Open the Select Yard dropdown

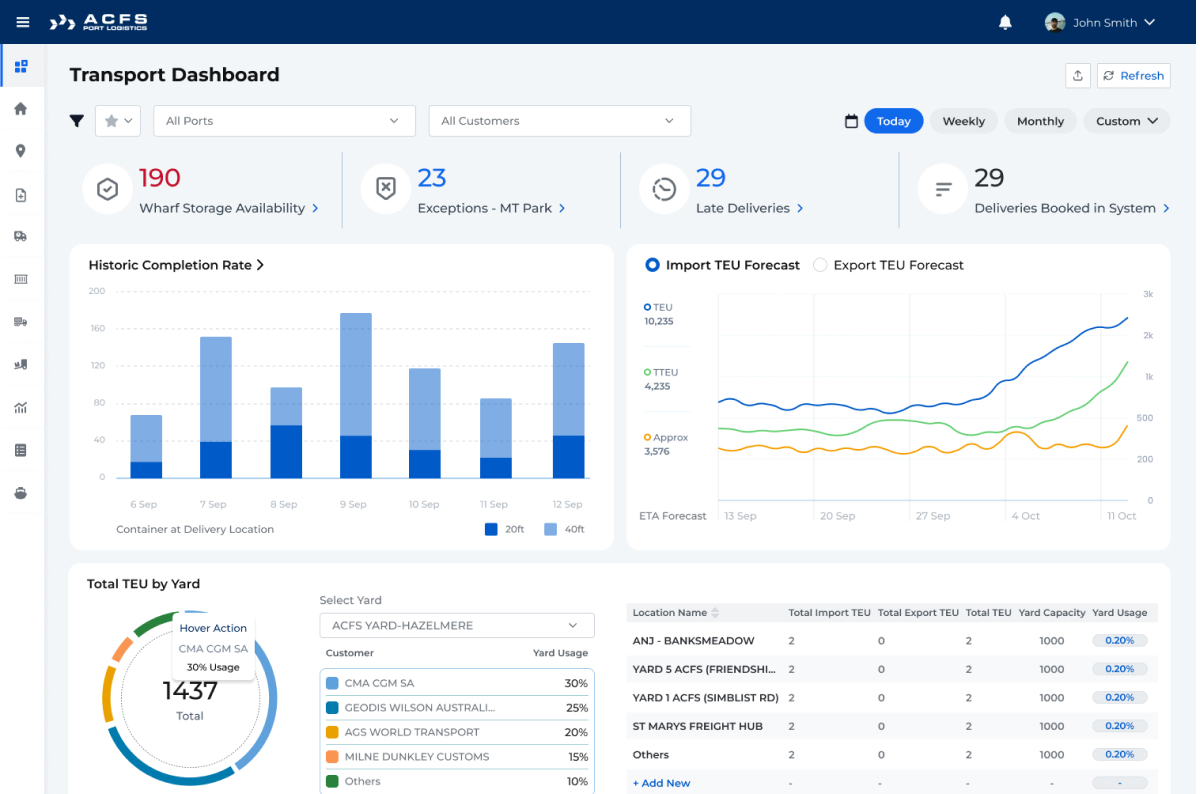pos(457,626)
